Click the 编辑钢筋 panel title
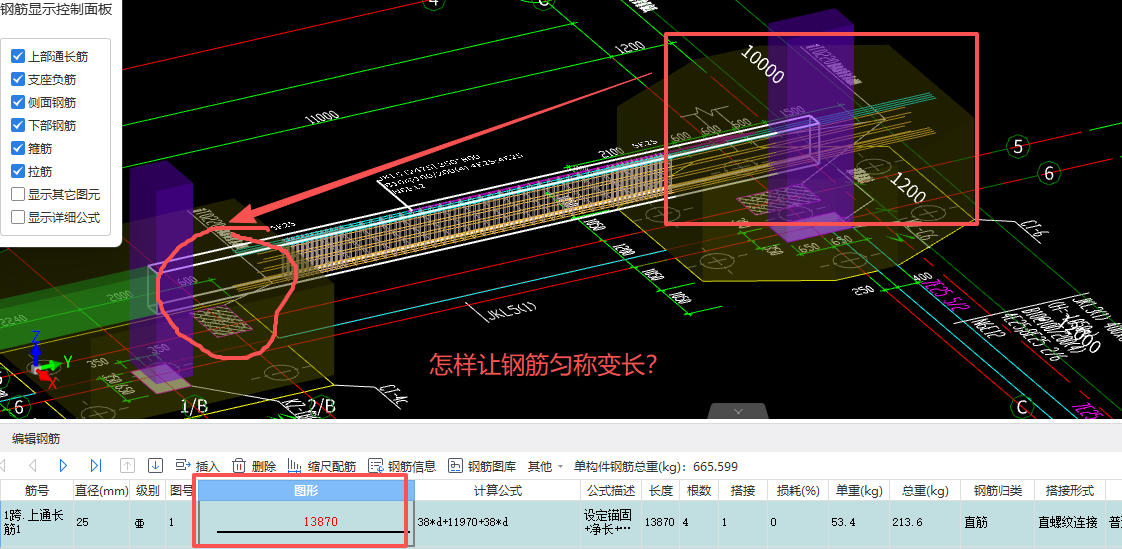This screenshot has height=549, width=1122. [34, 439]
